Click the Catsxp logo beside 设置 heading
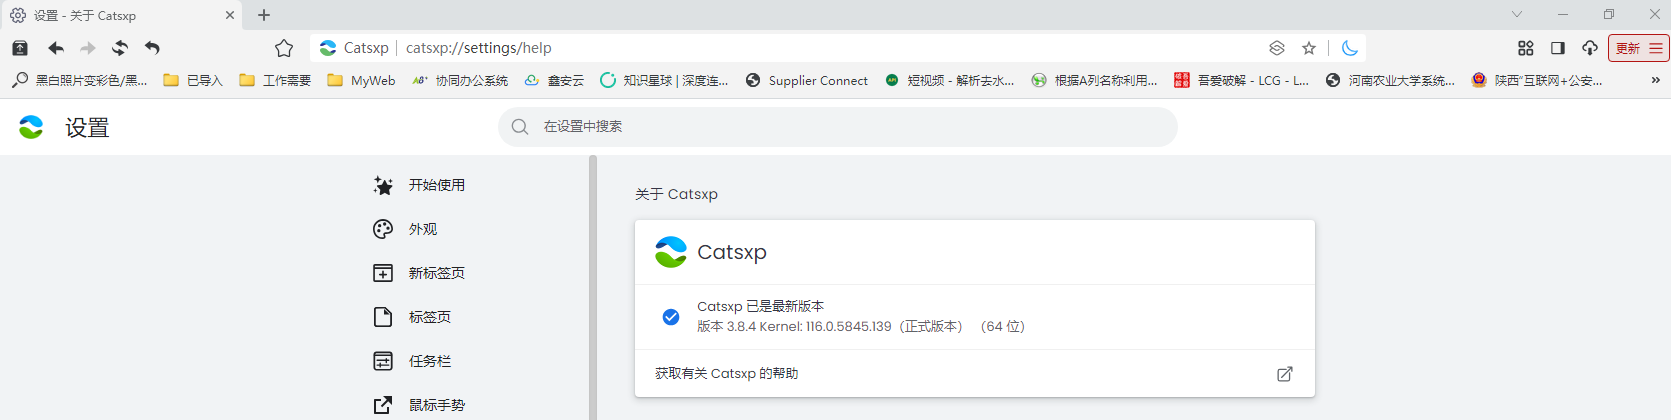Screen dimensions: 1671x420 (31, 127)
